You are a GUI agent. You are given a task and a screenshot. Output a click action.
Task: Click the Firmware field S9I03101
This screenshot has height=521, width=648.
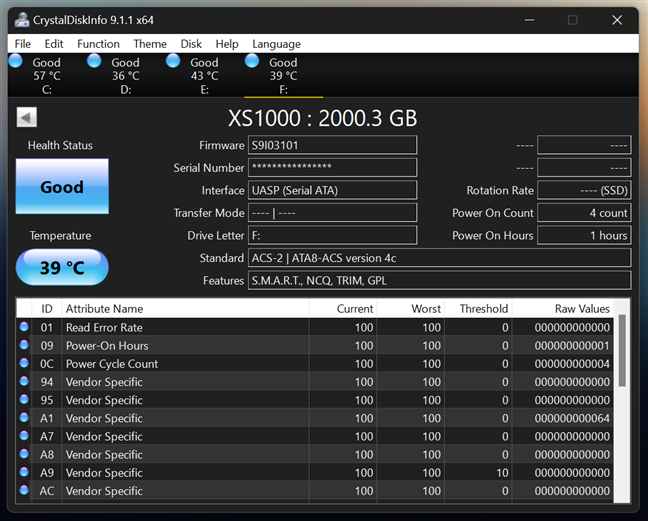pyautogui.click(x=332, y=145)
